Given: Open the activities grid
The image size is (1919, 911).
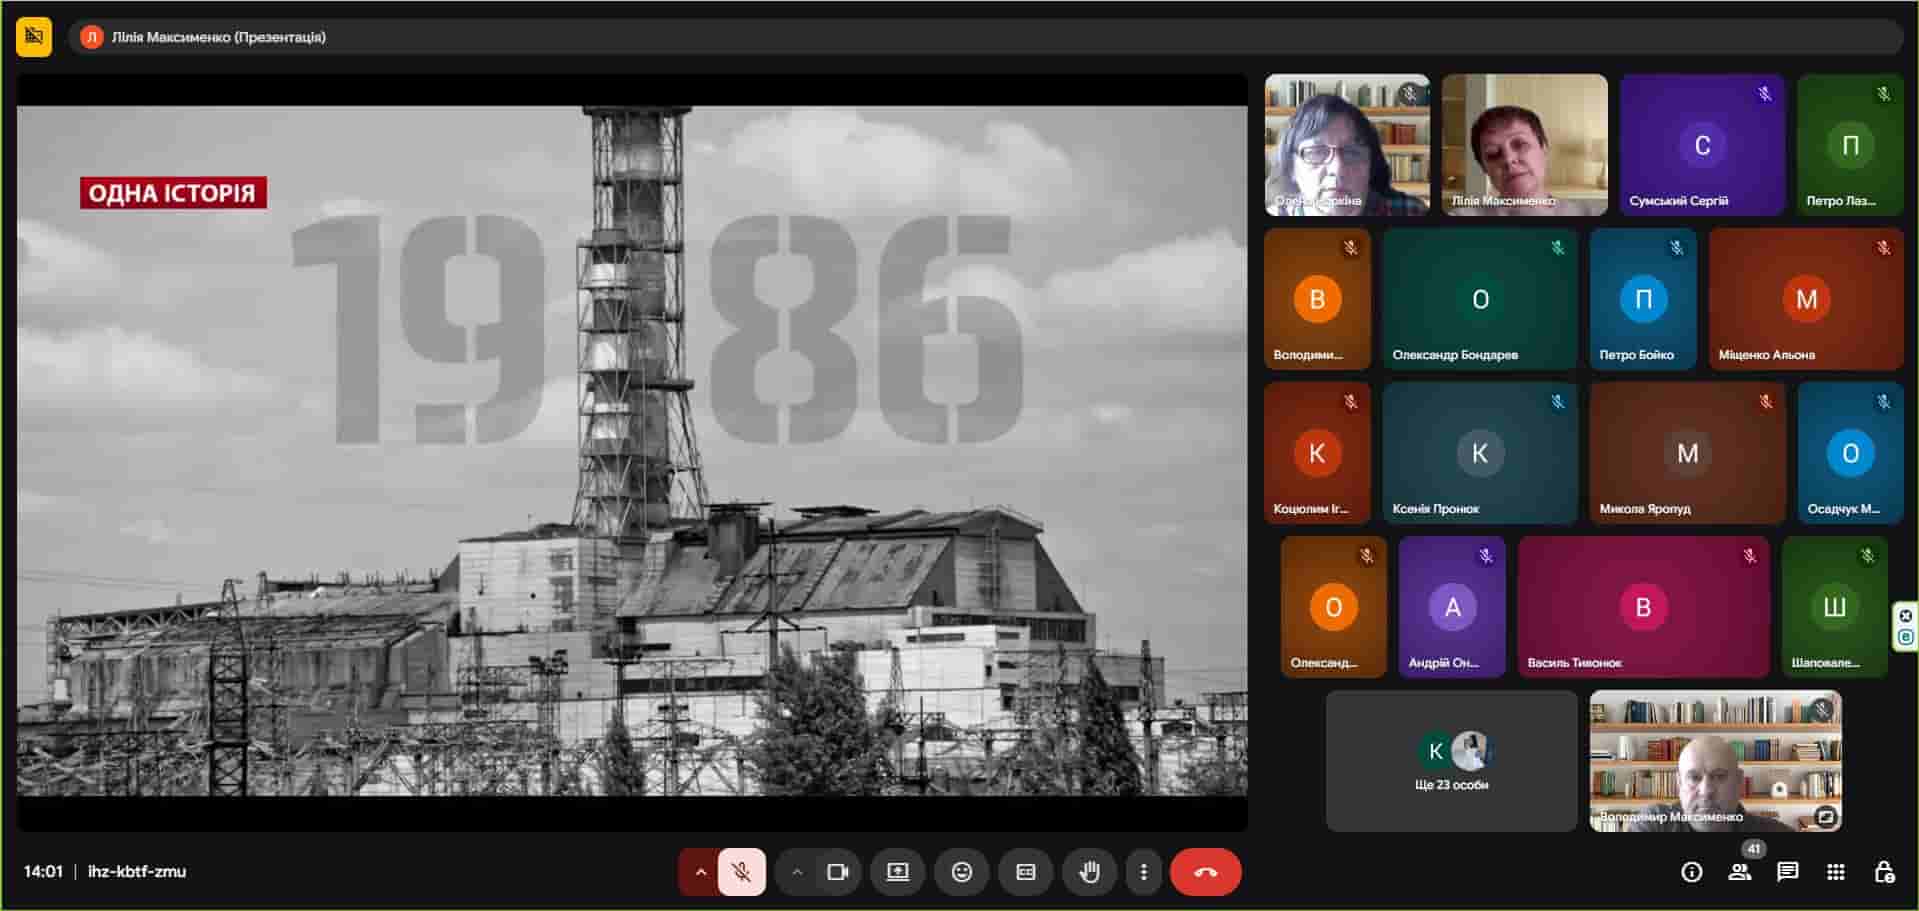Looking at the screenshot, I should click(1835, 872).
